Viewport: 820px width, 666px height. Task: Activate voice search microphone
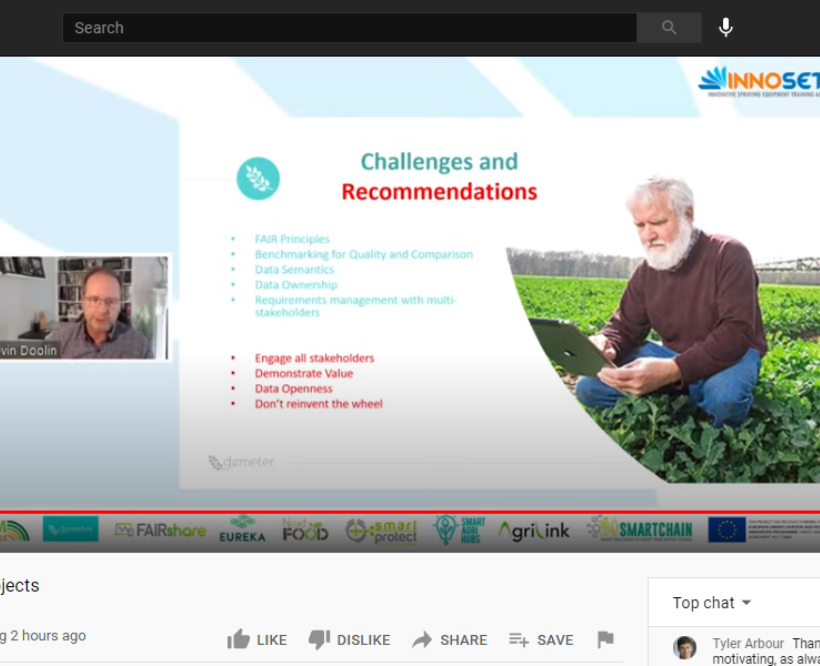tap(726, 28)
